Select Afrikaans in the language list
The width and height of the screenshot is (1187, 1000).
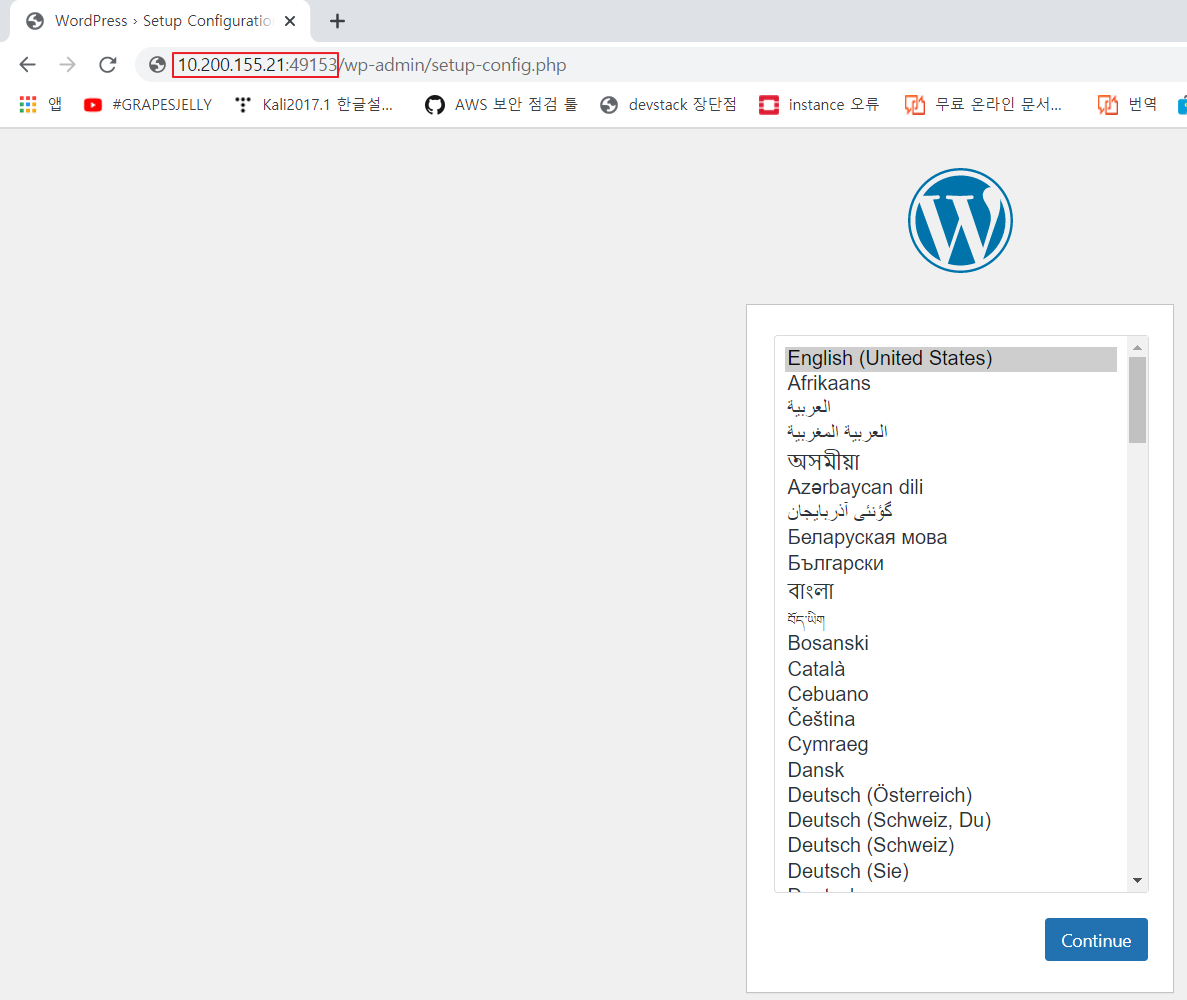951,383
